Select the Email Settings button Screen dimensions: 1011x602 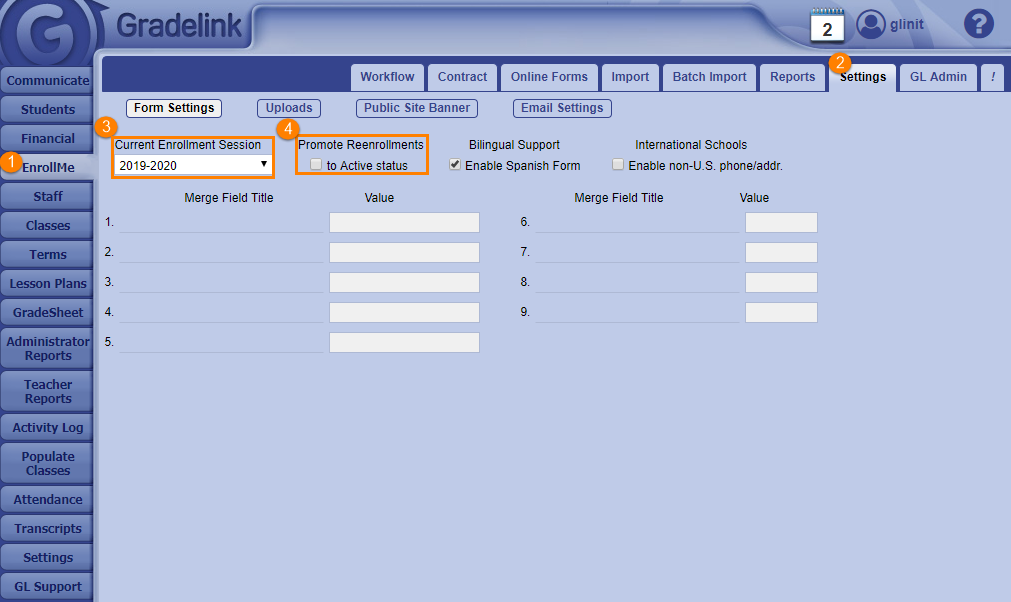(x=562, y=108)
